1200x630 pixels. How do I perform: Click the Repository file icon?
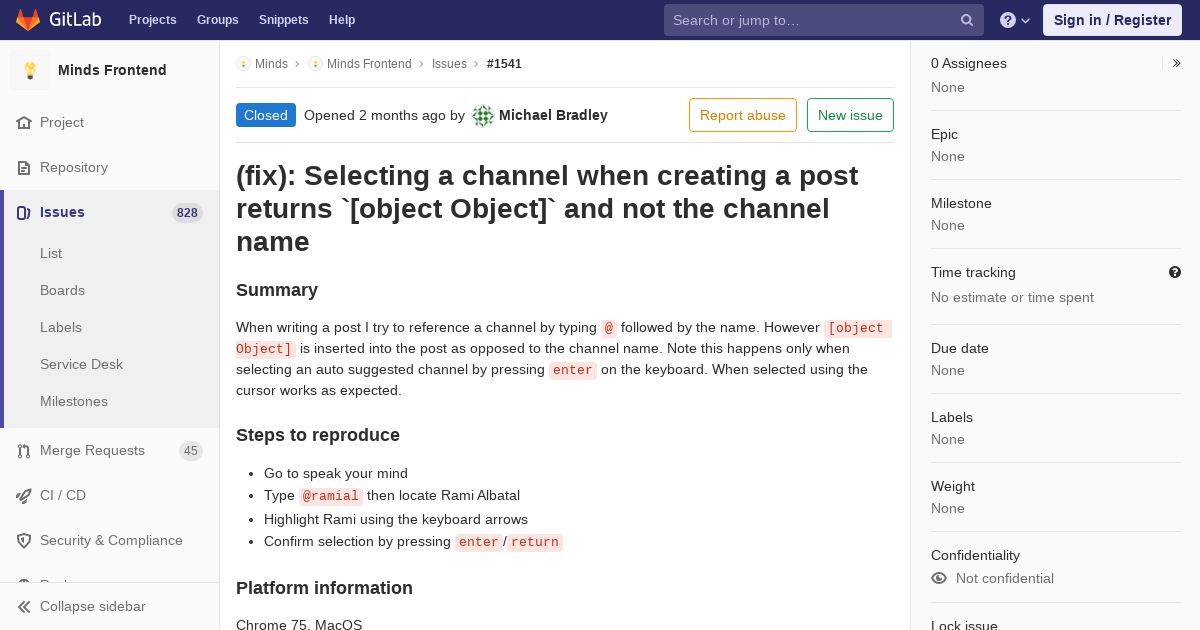pyautogui.click(x=24, y=168)
